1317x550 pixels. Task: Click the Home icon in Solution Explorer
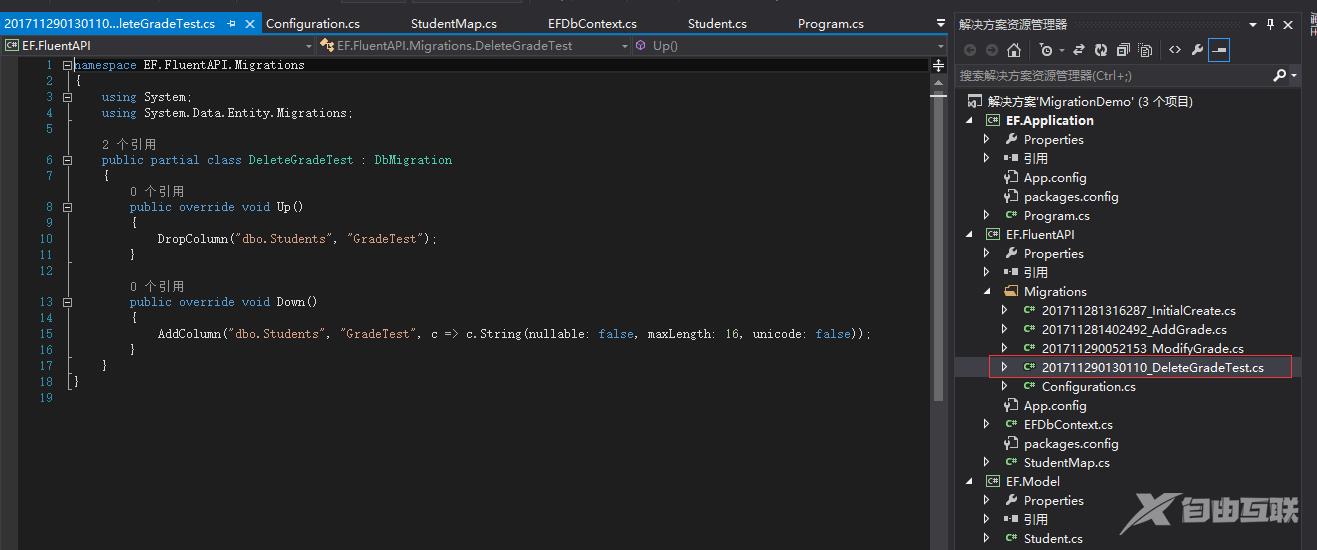coord(1014,50)
